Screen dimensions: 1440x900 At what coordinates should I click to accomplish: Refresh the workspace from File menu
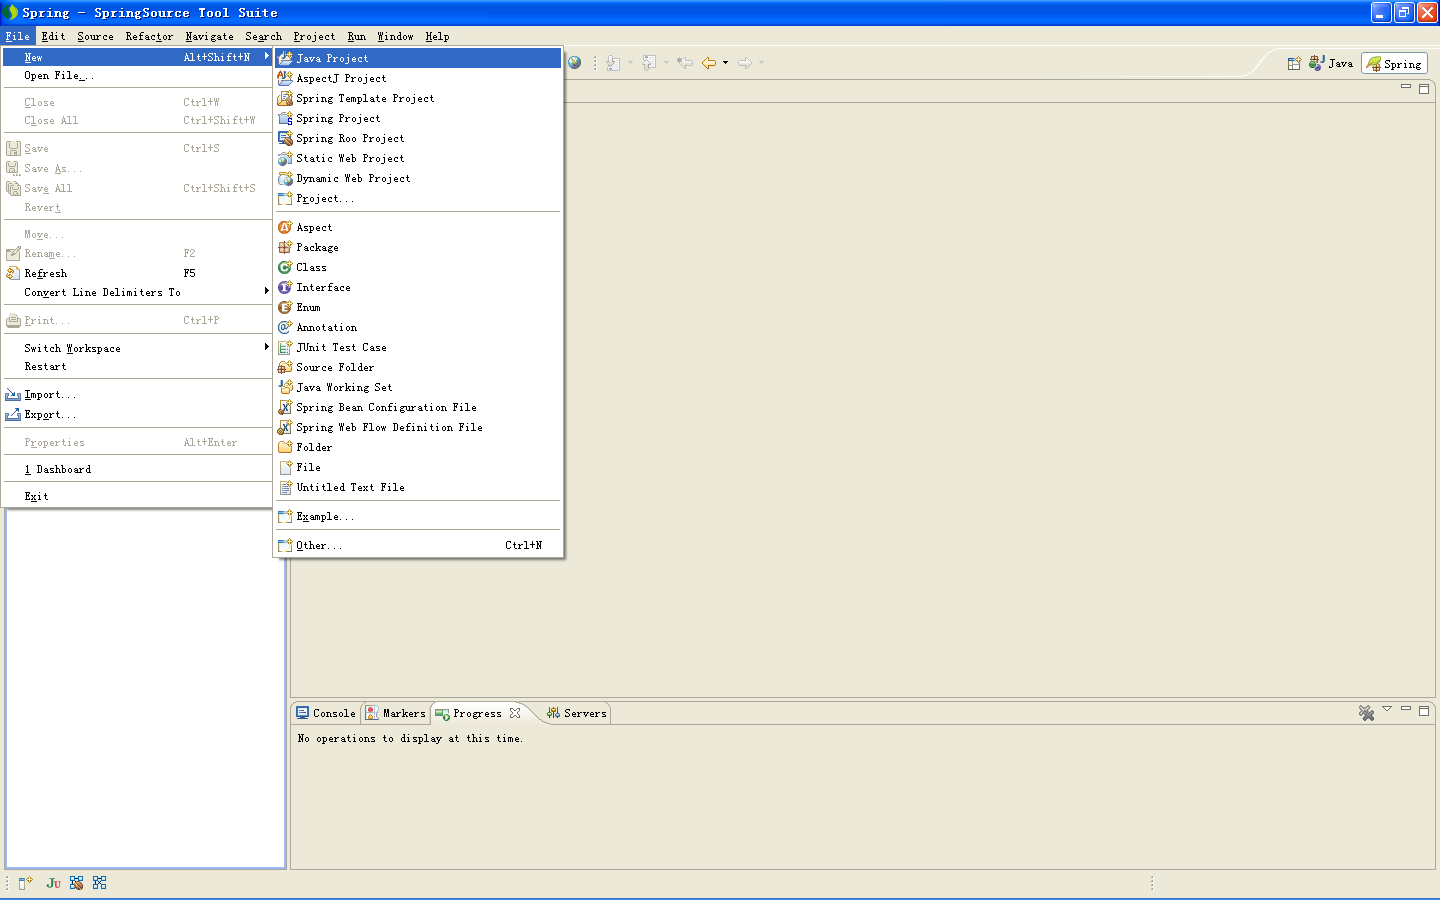coord(137,273)
